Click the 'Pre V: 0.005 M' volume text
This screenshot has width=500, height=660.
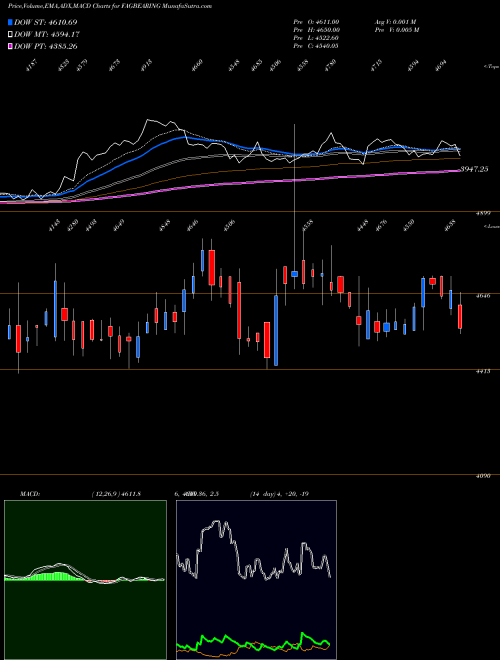pyautogui.click(x=396, y=30)
